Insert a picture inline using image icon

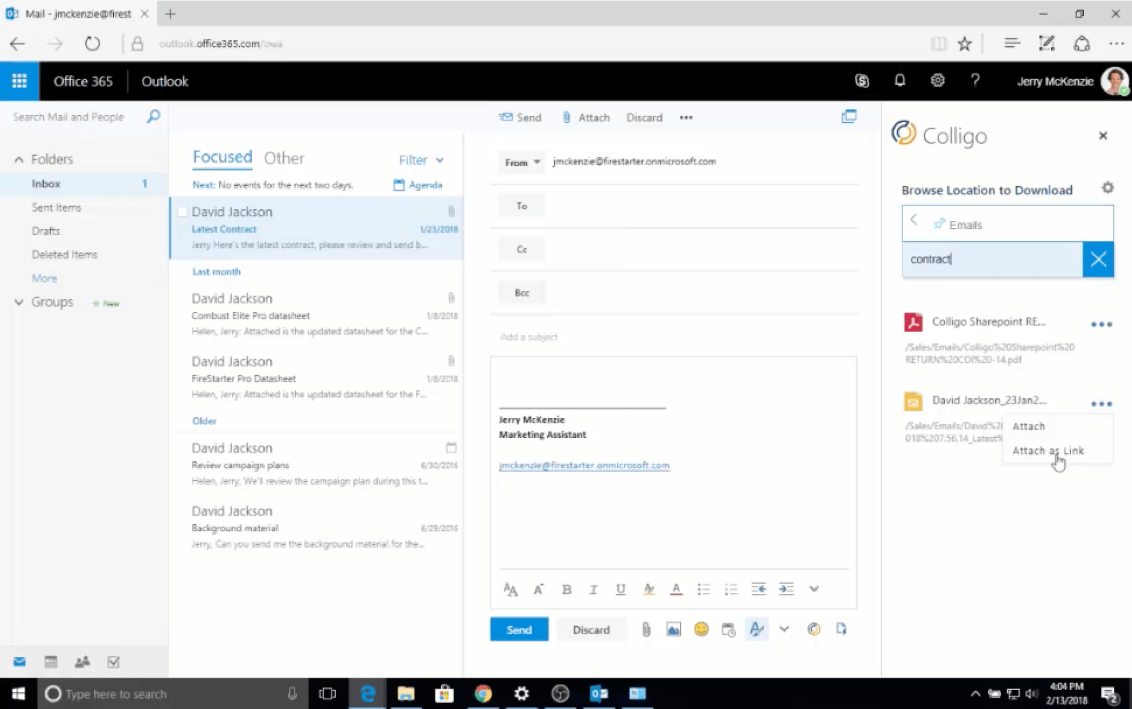(x=673, y=630)
